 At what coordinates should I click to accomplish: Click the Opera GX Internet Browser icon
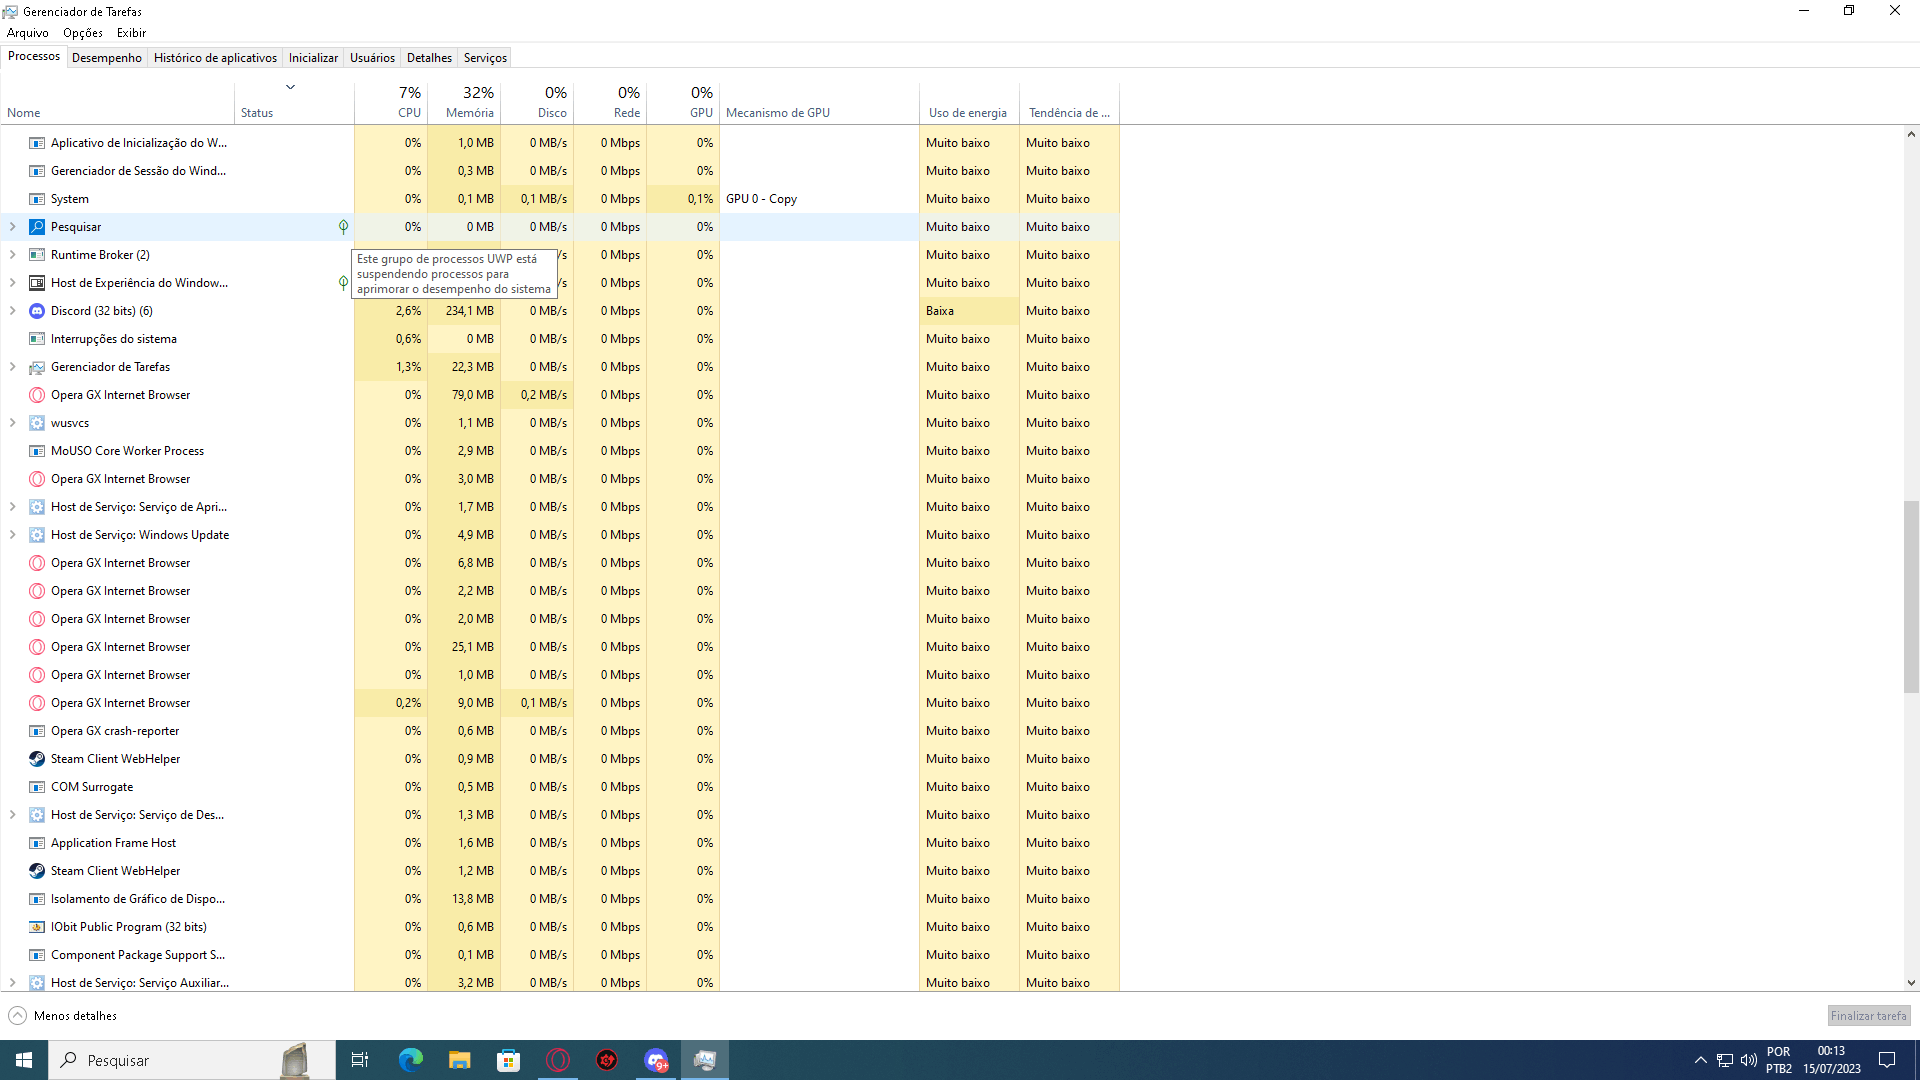36,394
